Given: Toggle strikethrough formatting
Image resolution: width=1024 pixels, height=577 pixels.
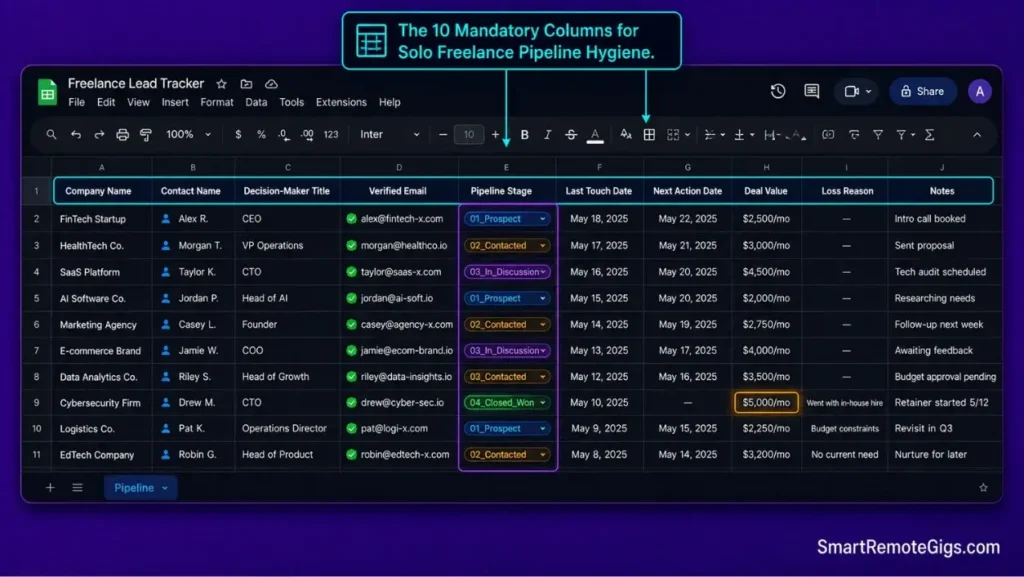Looking at the screenshot, I should [571, 134].
